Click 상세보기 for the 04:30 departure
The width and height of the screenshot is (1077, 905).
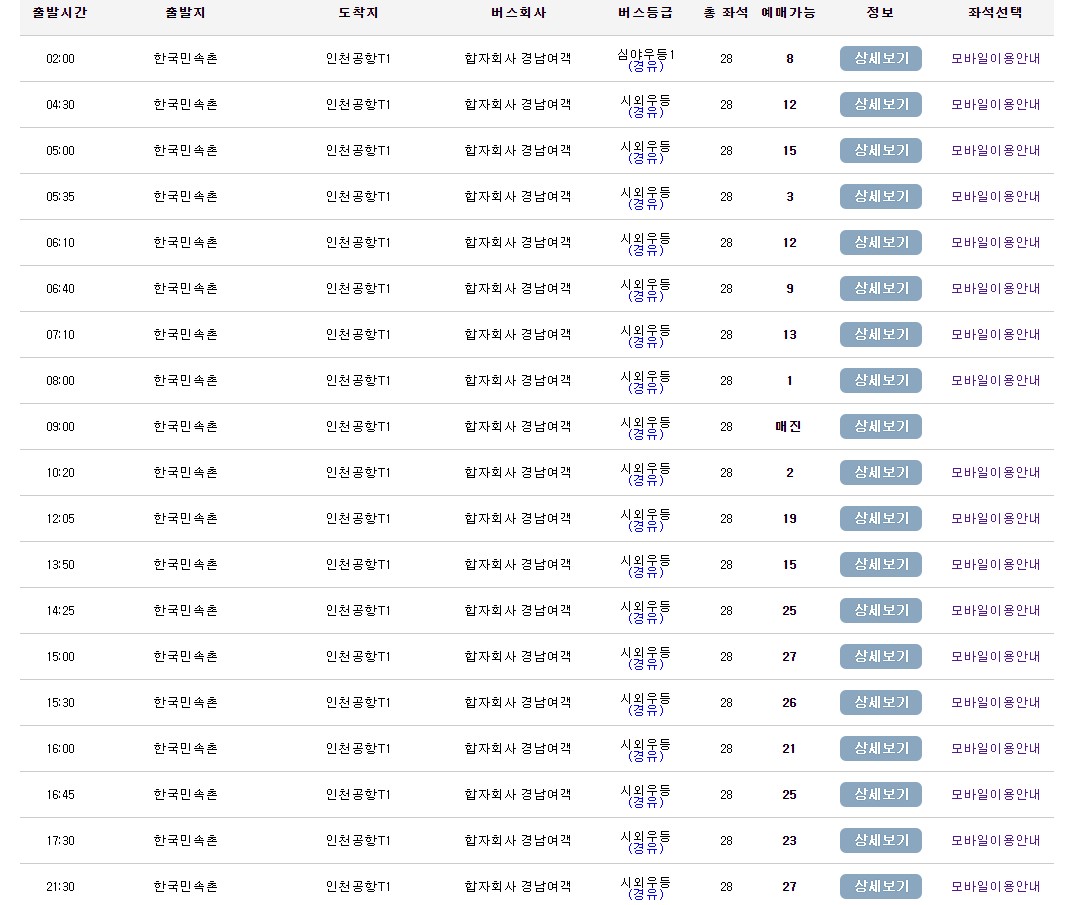[880, 104]
